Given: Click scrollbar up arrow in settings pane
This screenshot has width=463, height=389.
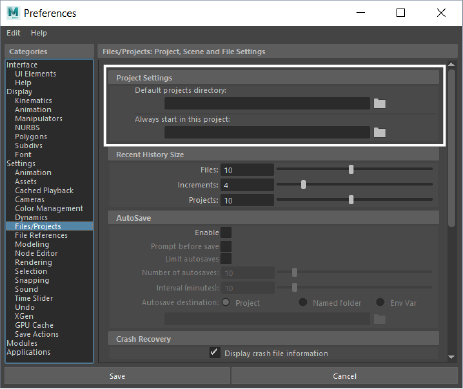Looking at the screenshot, I should (x=451, y=64).
